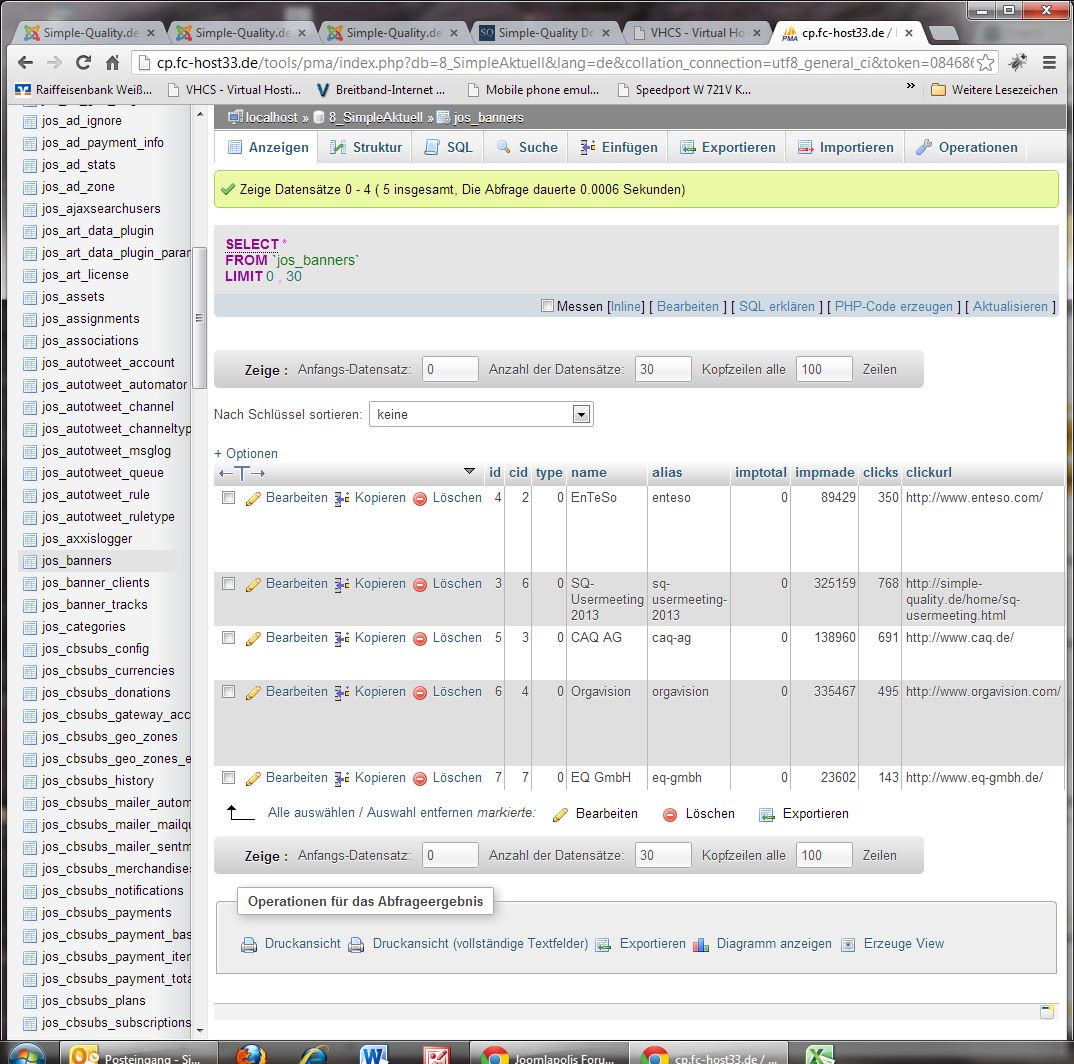This screenshot has height=1064, width=1074.
Task: Click the pencil icon in the EnTeSo row
Action: (253, 499)
